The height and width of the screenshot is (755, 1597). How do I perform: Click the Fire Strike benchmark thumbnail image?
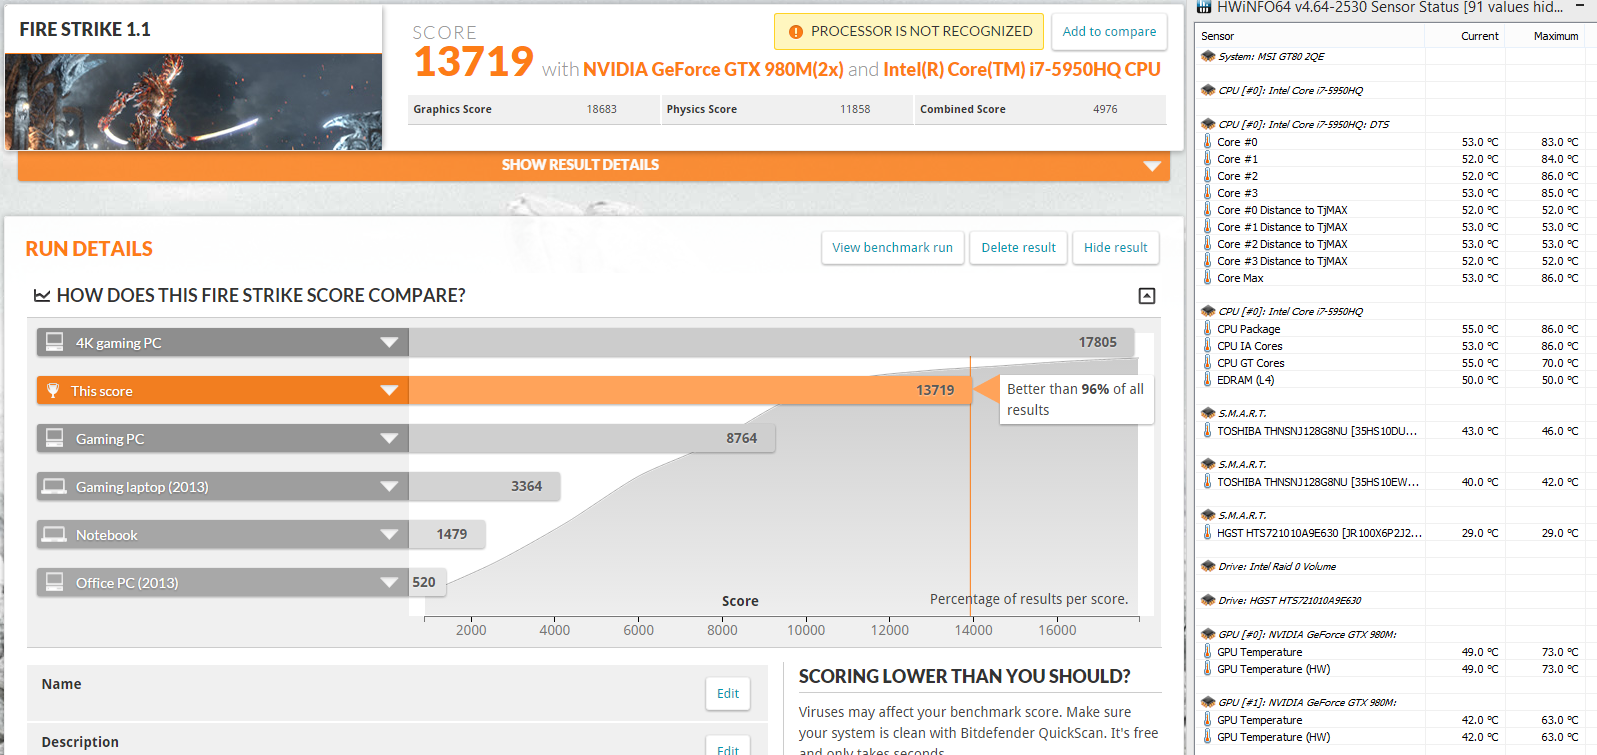pos(193,101)
